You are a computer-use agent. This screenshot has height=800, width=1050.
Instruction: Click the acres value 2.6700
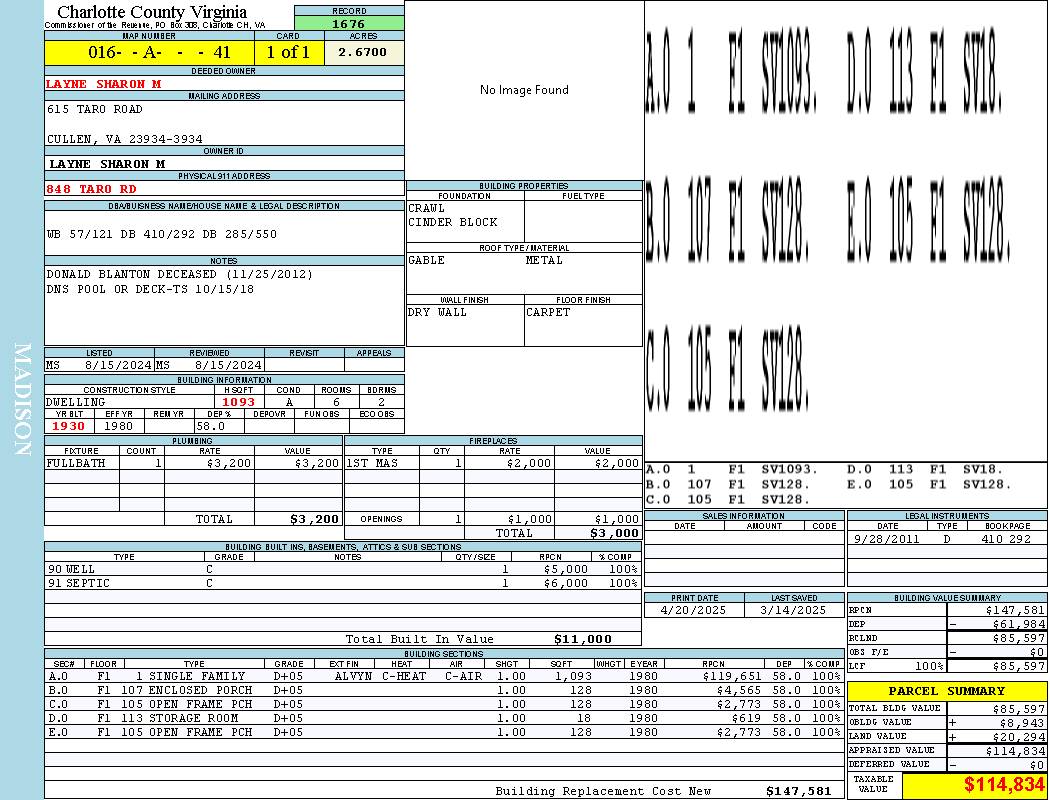(364, 52)
